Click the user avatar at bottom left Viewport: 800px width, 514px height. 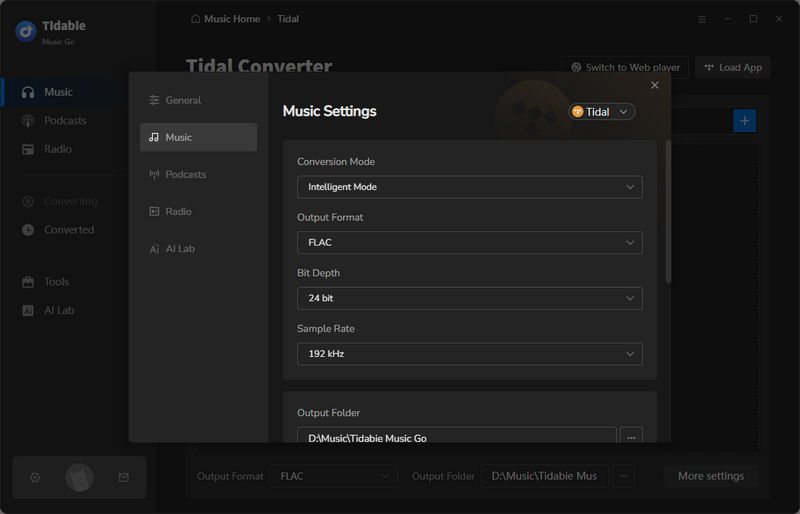coord(79,478)
